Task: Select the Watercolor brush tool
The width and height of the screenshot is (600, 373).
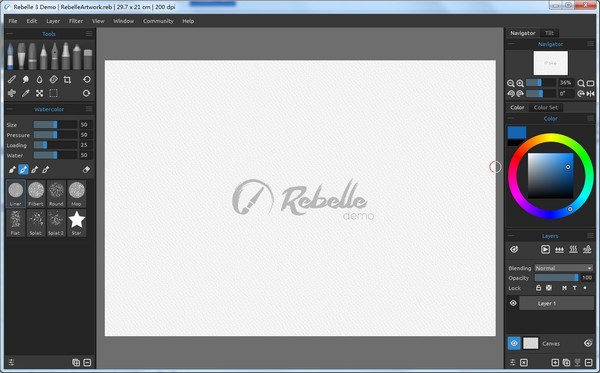Action: 10,56
